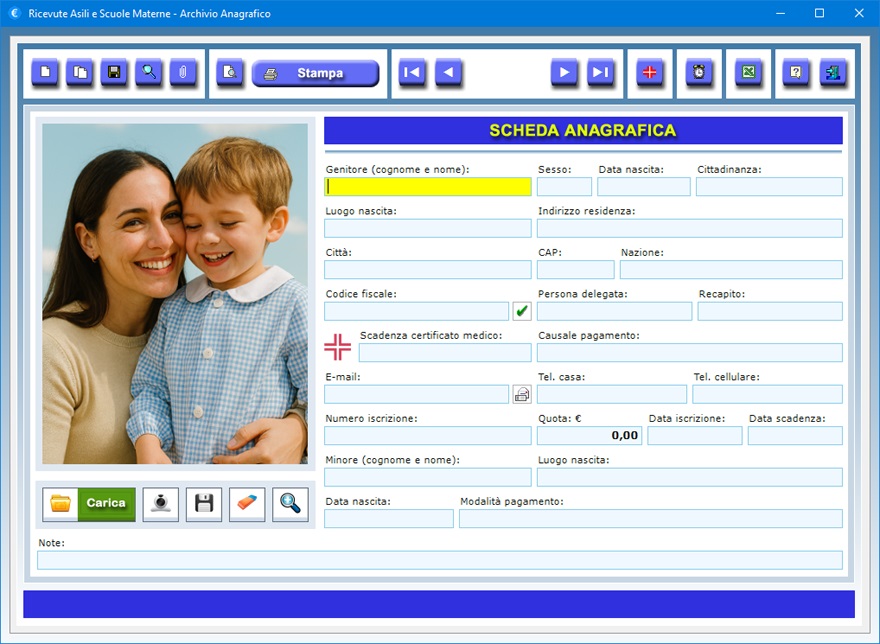Go to the next record arrow
This screenshot has height=644, width=880.
[565, 73]
